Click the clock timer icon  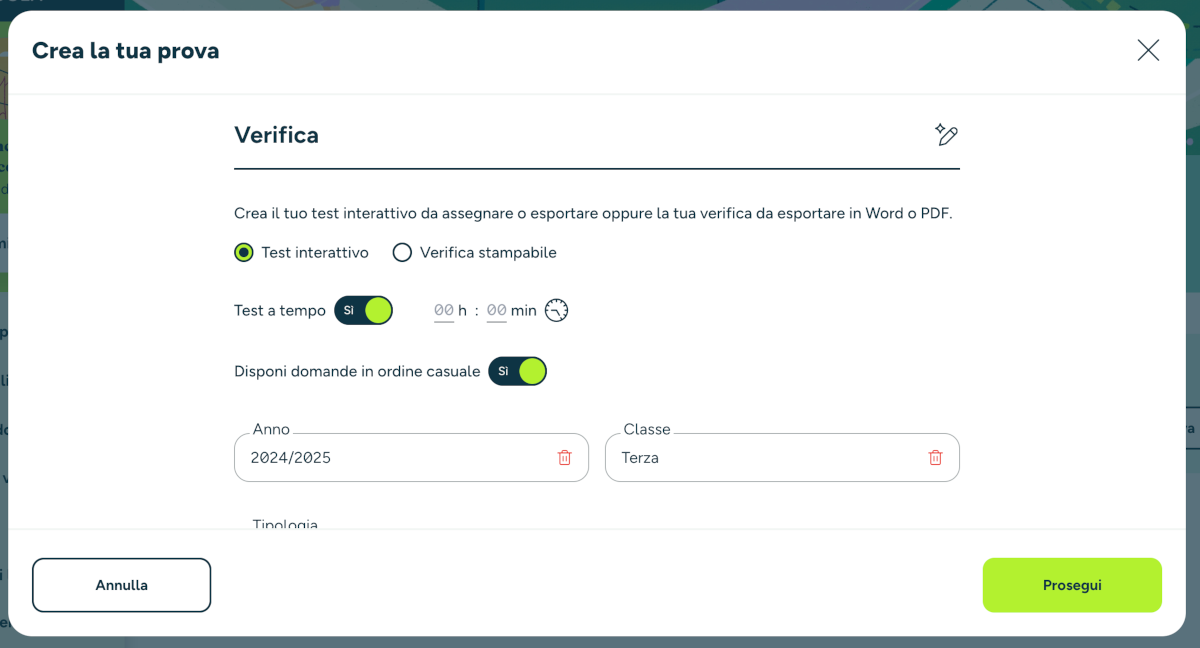pyautogui.click(x=556, y=310)
